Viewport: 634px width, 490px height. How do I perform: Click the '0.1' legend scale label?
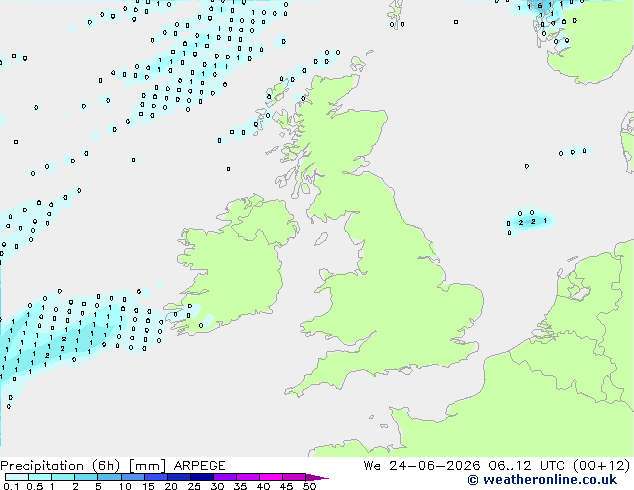pyautogui.click(x=11, y=486)
